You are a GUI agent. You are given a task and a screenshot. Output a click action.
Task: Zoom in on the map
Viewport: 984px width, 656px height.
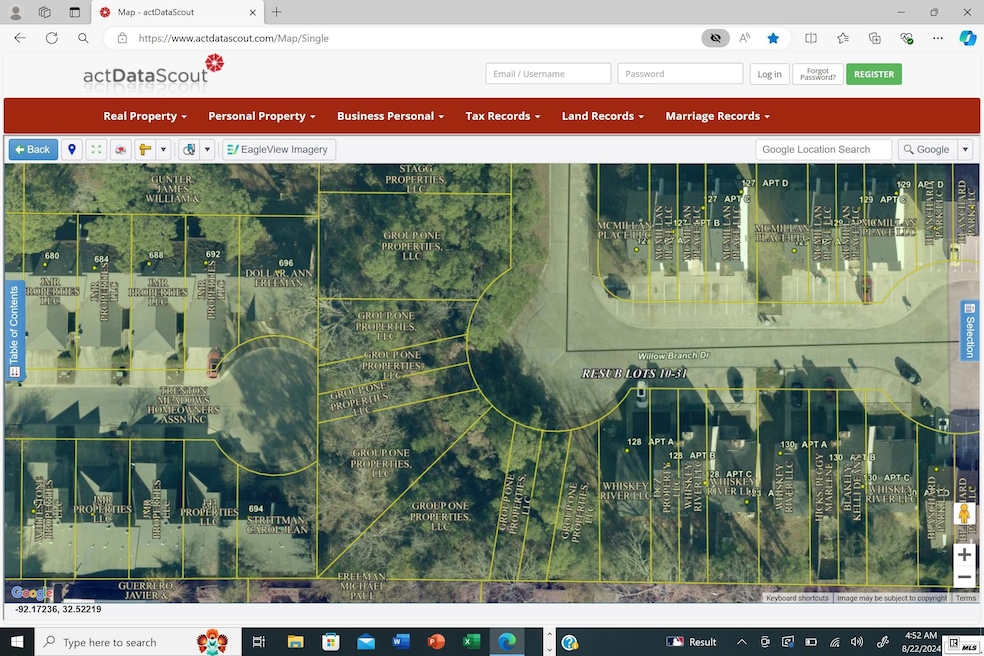point(964,555)
